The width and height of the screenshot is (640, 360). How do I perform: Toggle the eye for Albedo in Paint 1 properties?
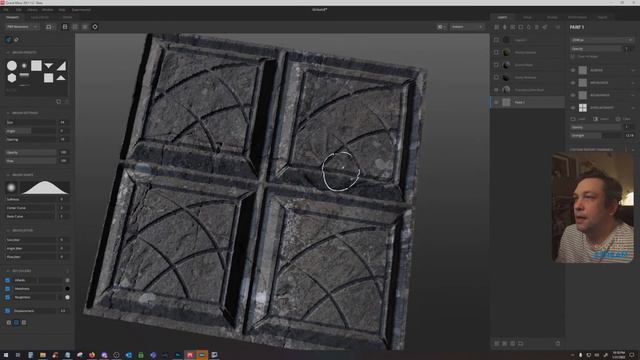573,70
